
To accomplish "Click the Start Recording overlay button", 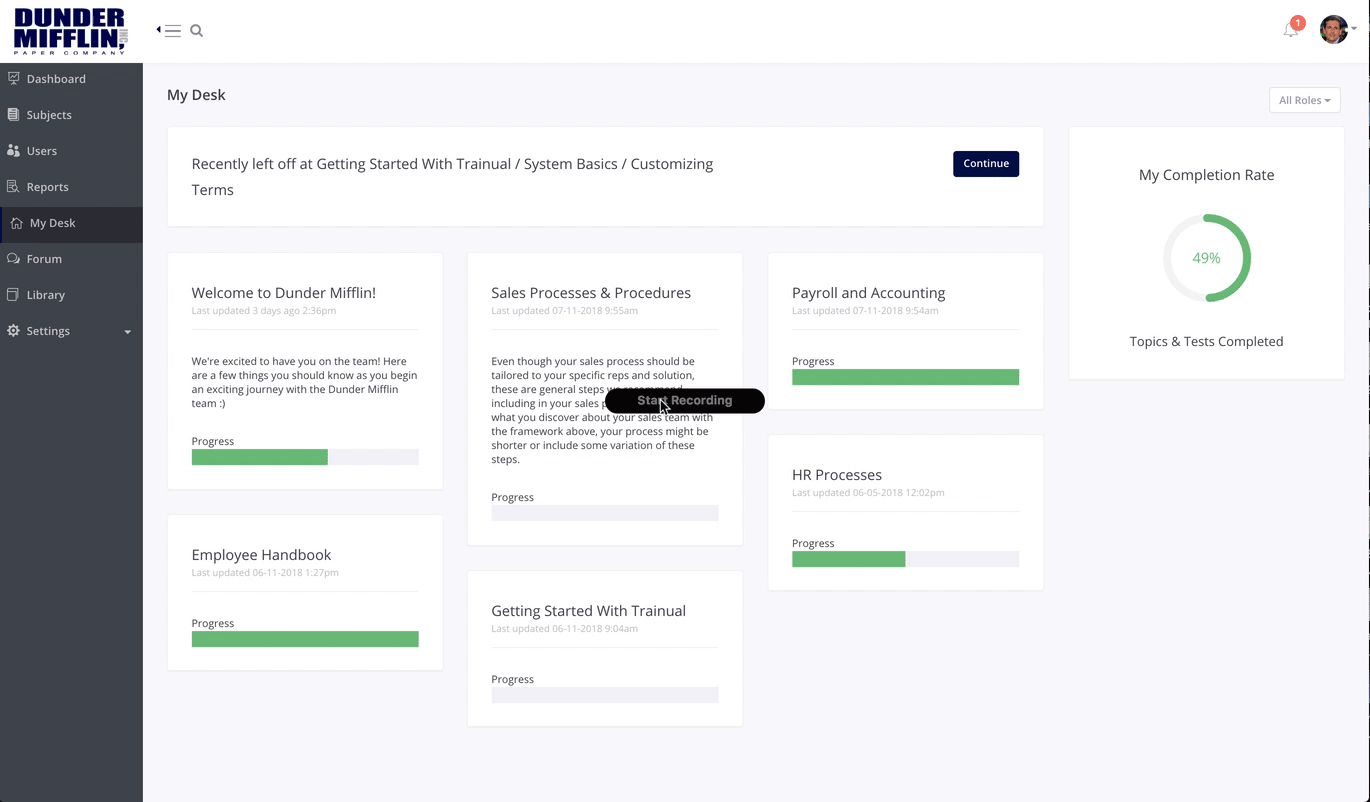I will (x=685, y=400).
